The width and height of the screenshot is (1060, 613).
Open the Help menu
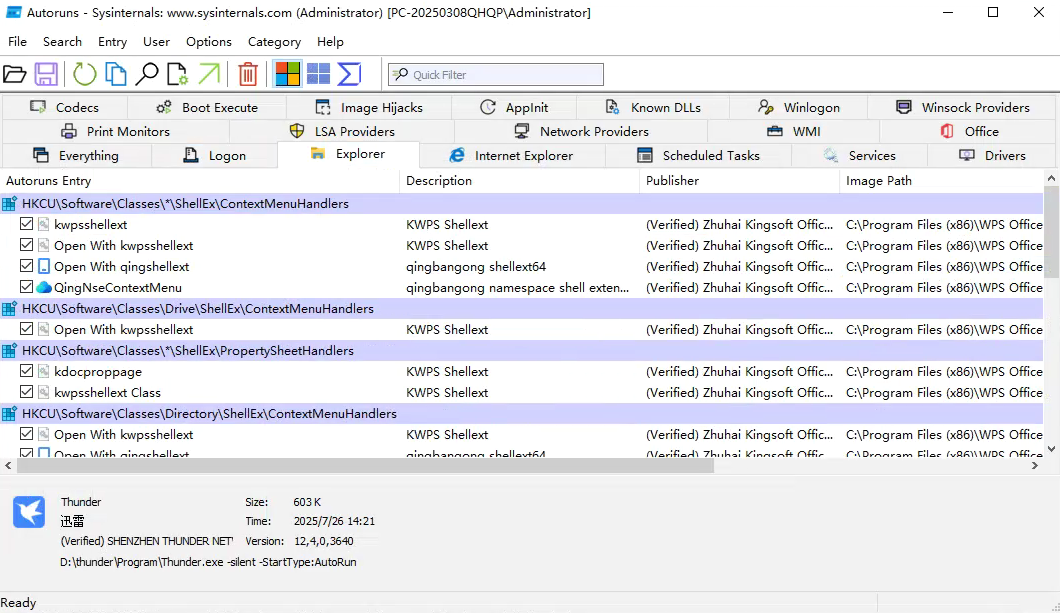pos(330,42)
